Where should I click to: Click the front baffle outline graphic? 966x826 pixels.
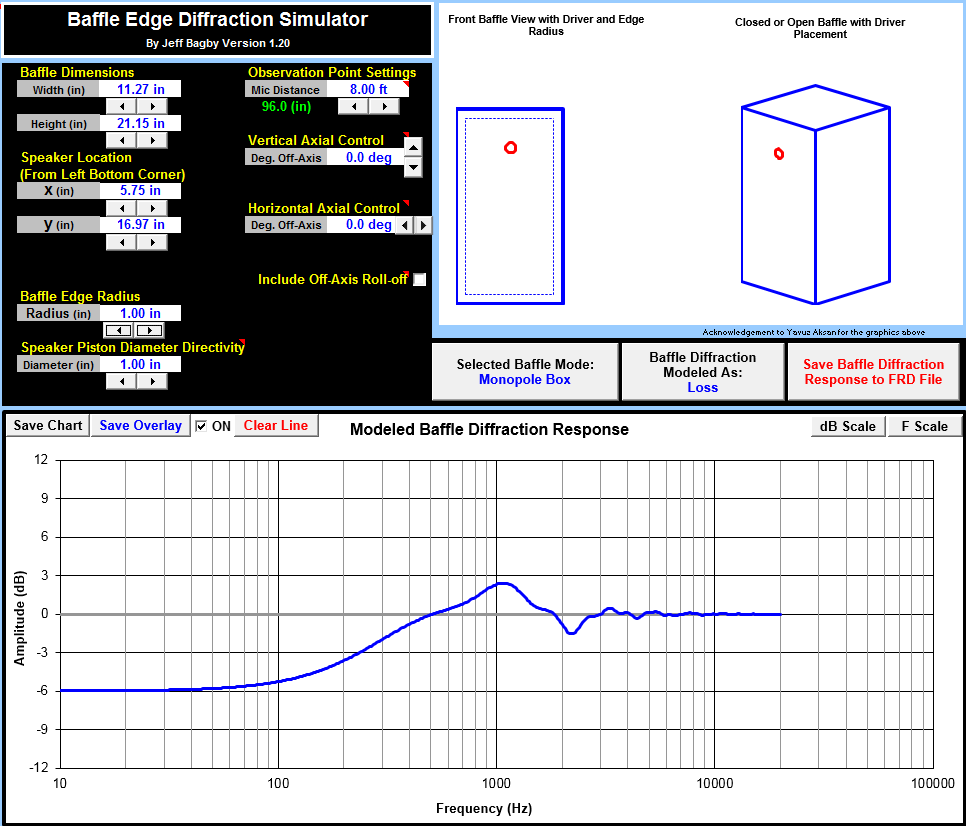pyautogui.click(x=510, y=206)
